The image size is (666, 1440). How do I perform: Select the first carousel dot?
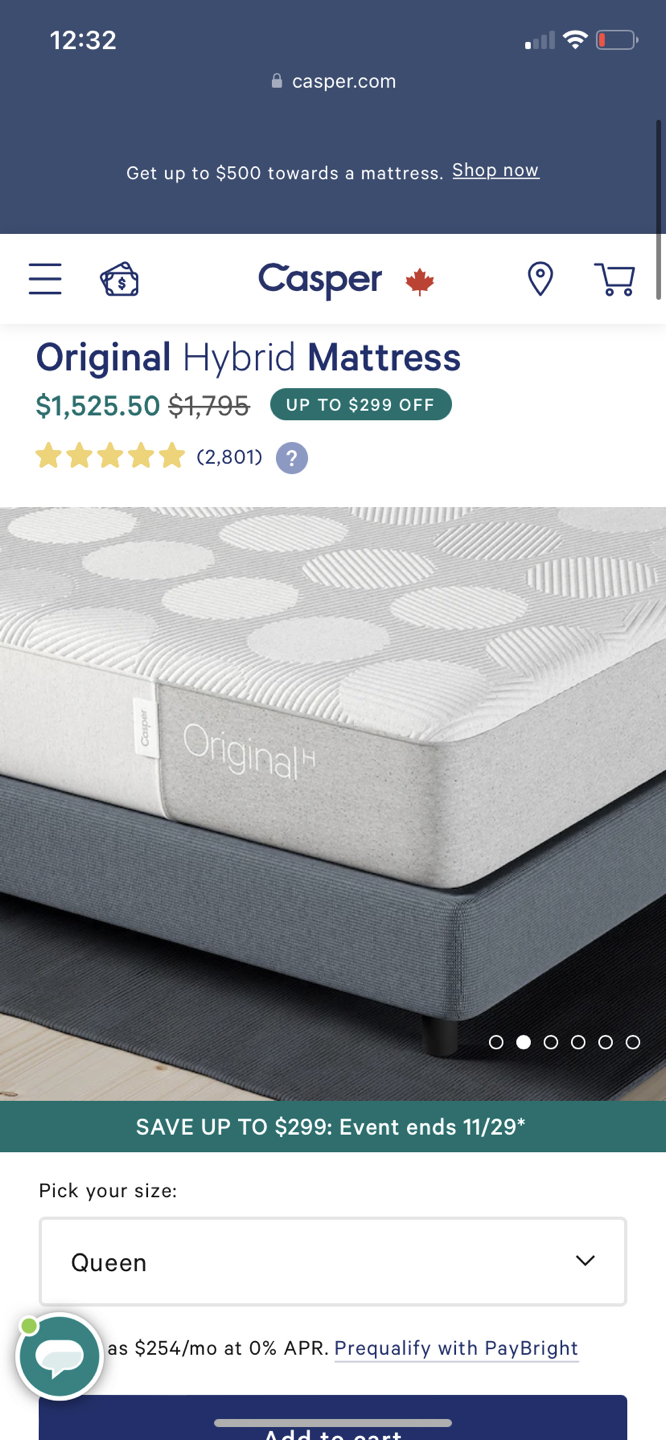pos(496,1042)
